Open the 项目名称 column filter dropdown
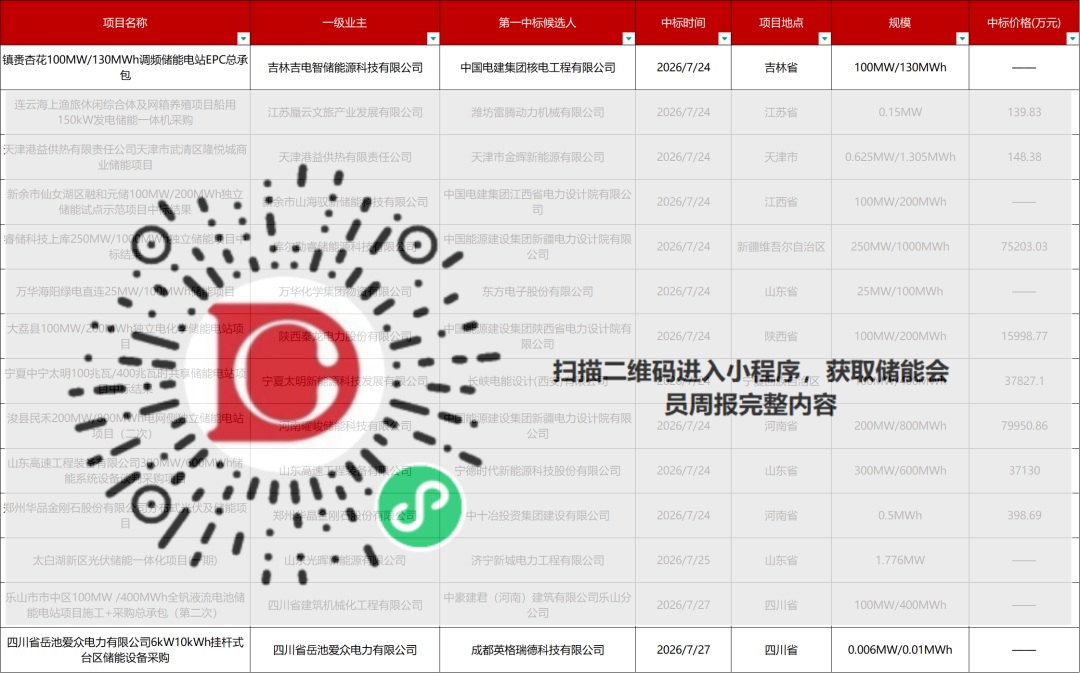The width and height of the screenshot is (1080, 673). tap(243, 39)
